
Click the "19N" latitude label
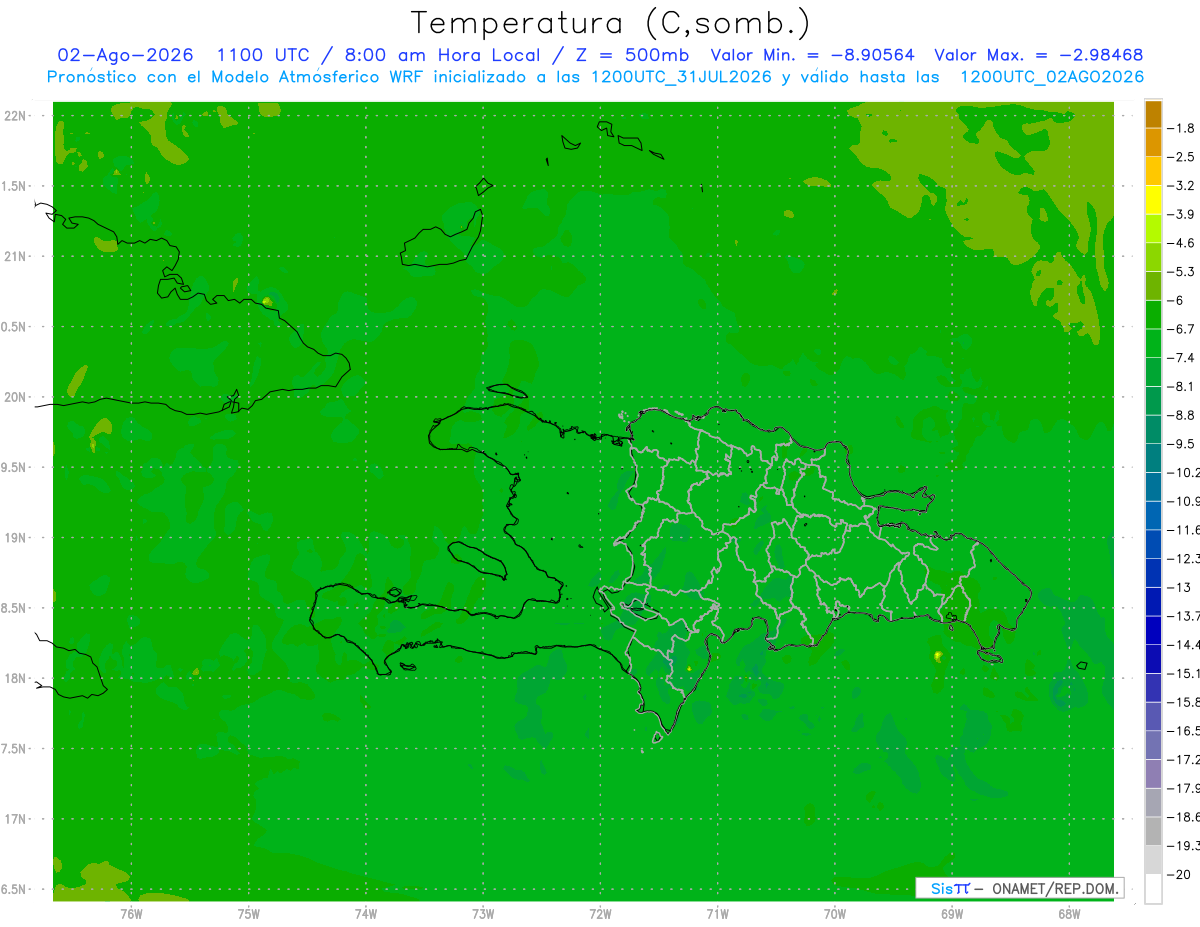tap(15, 538)
